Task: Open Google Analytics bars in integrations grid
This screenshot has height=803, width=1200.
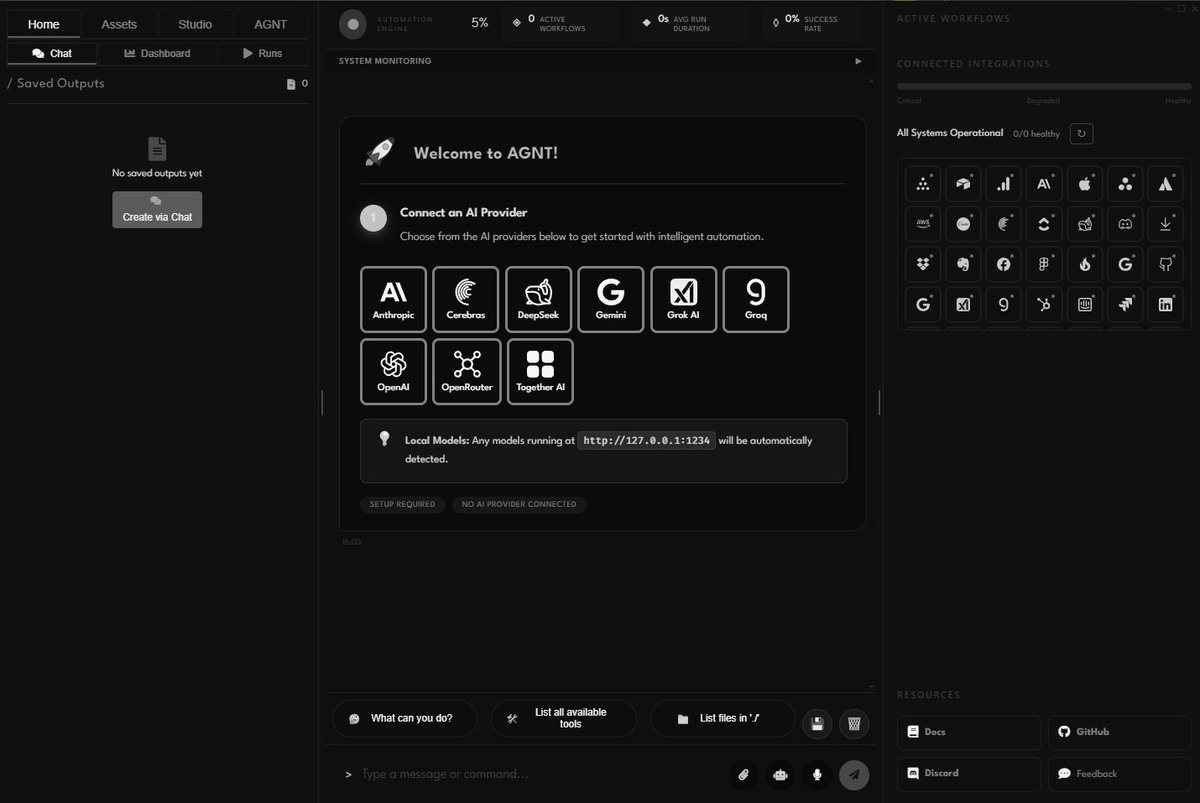Action: tap(1003, 184)
